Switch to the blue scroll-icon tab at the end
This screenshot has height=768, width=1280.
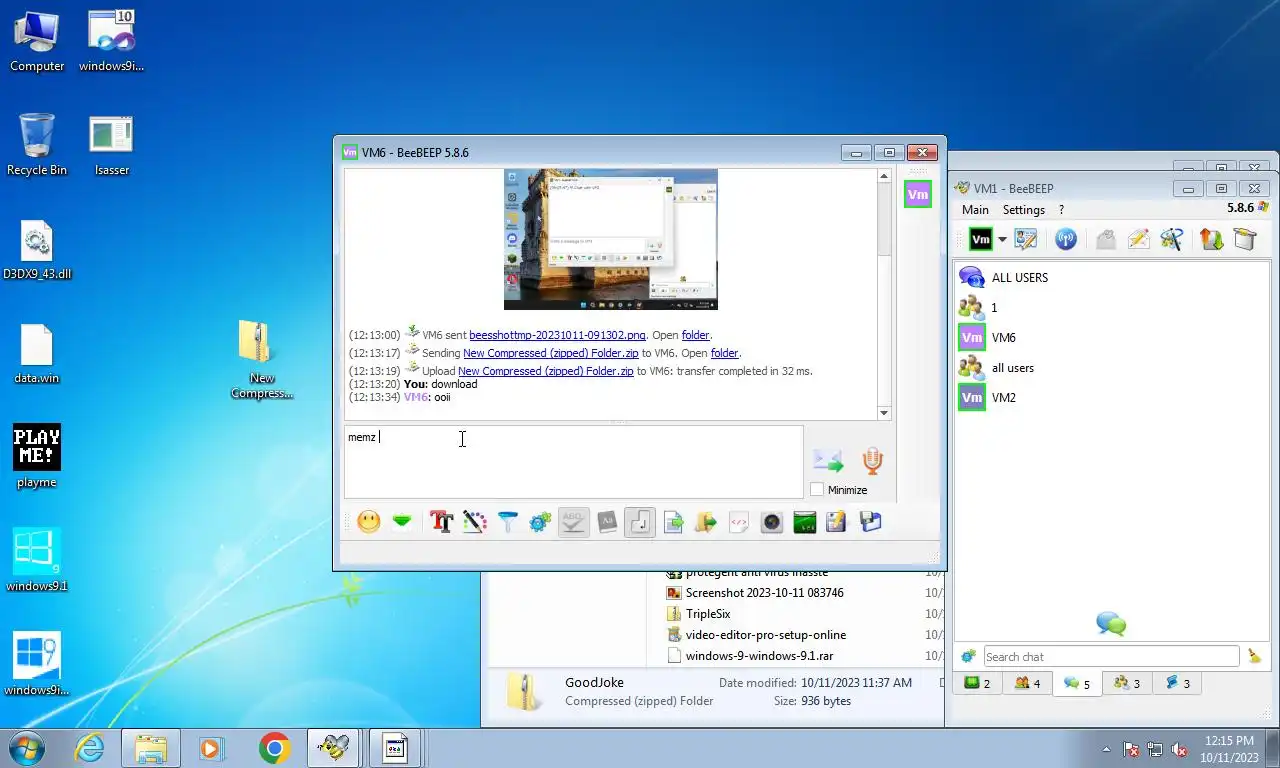point(1177,684)
